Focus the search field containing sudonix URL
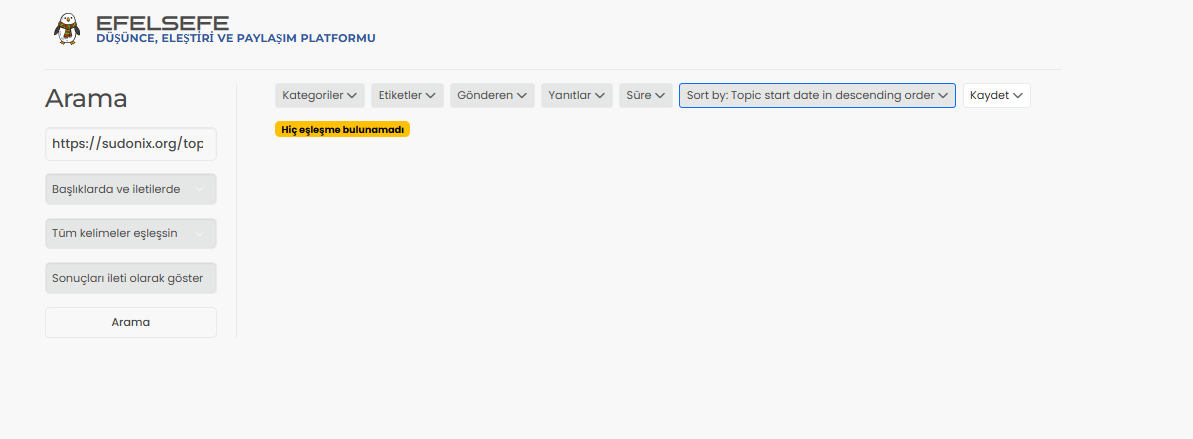Screen dimensions: 1193x439 tap(130, 144)
